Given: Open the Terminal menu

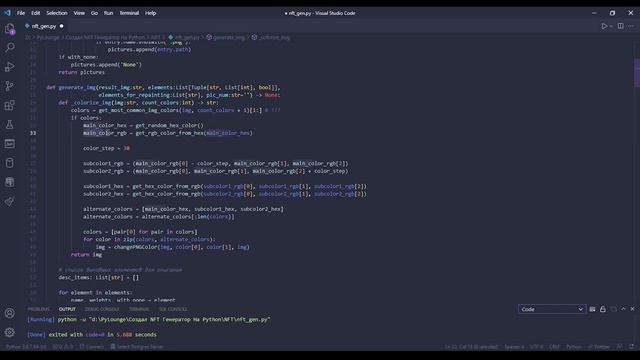Looking at the screenshot, I should [129, 13].
